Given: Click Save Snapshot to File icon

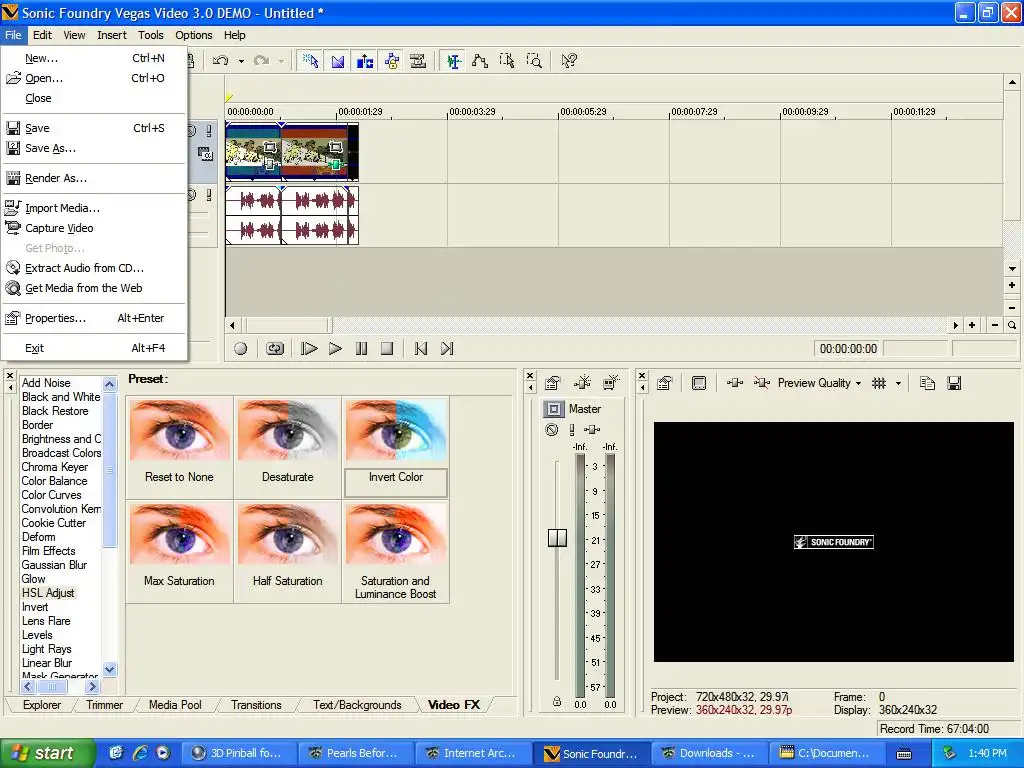Looking at the screenshot, I should click(x=954, y=383).
